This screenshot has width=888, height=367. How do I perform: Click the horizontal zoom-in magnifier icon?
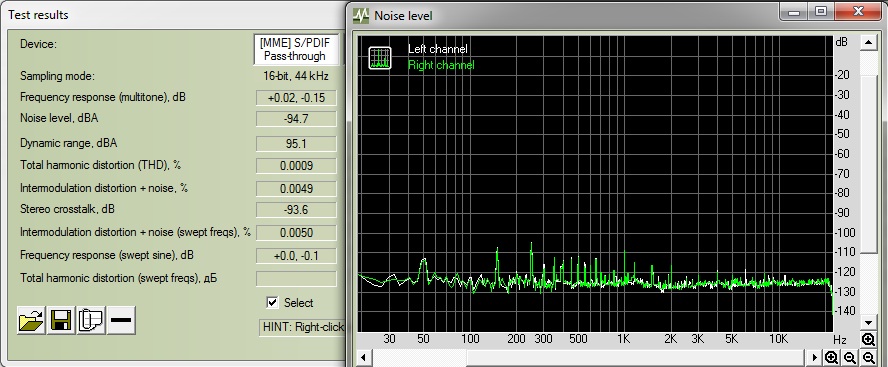tap(831, 357)
